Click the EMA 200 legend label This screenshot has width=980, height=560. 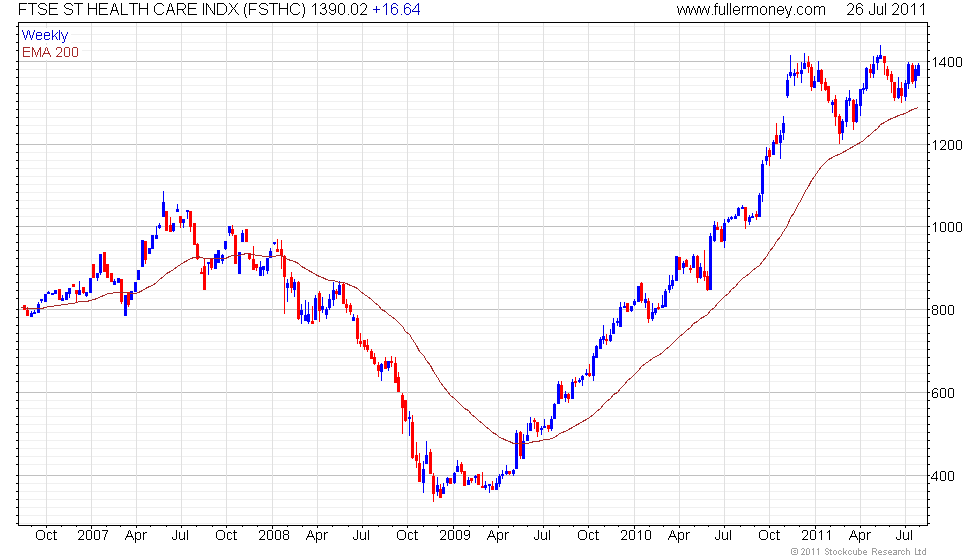point(51,52)
